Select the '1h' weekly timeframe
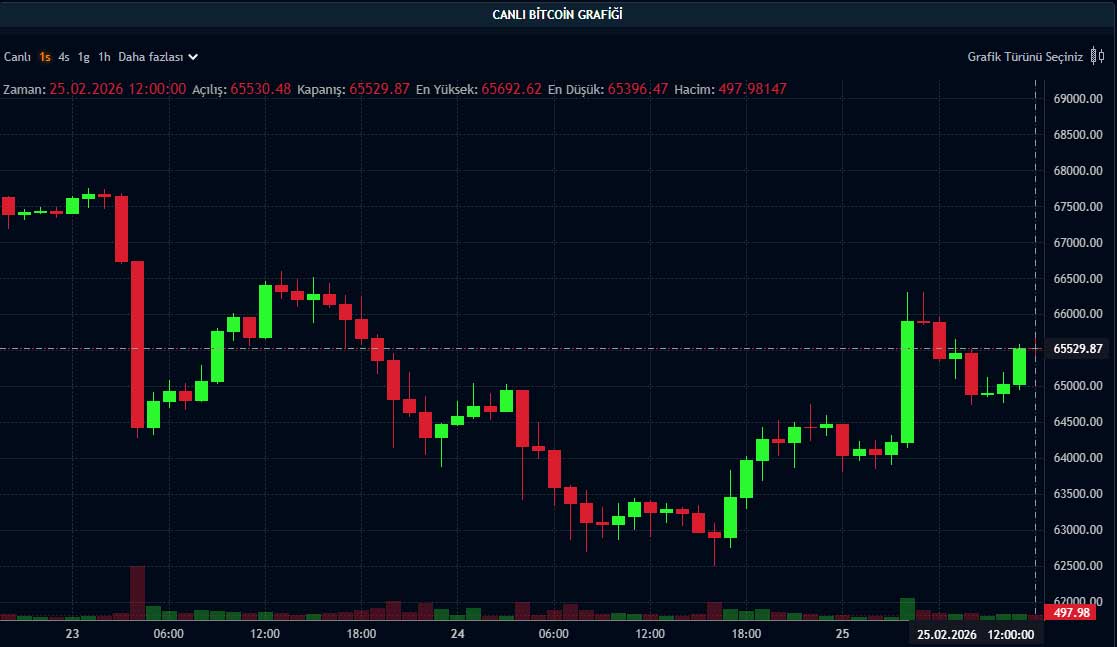This screenshot has height=647, width=1117. pos(104,57)
